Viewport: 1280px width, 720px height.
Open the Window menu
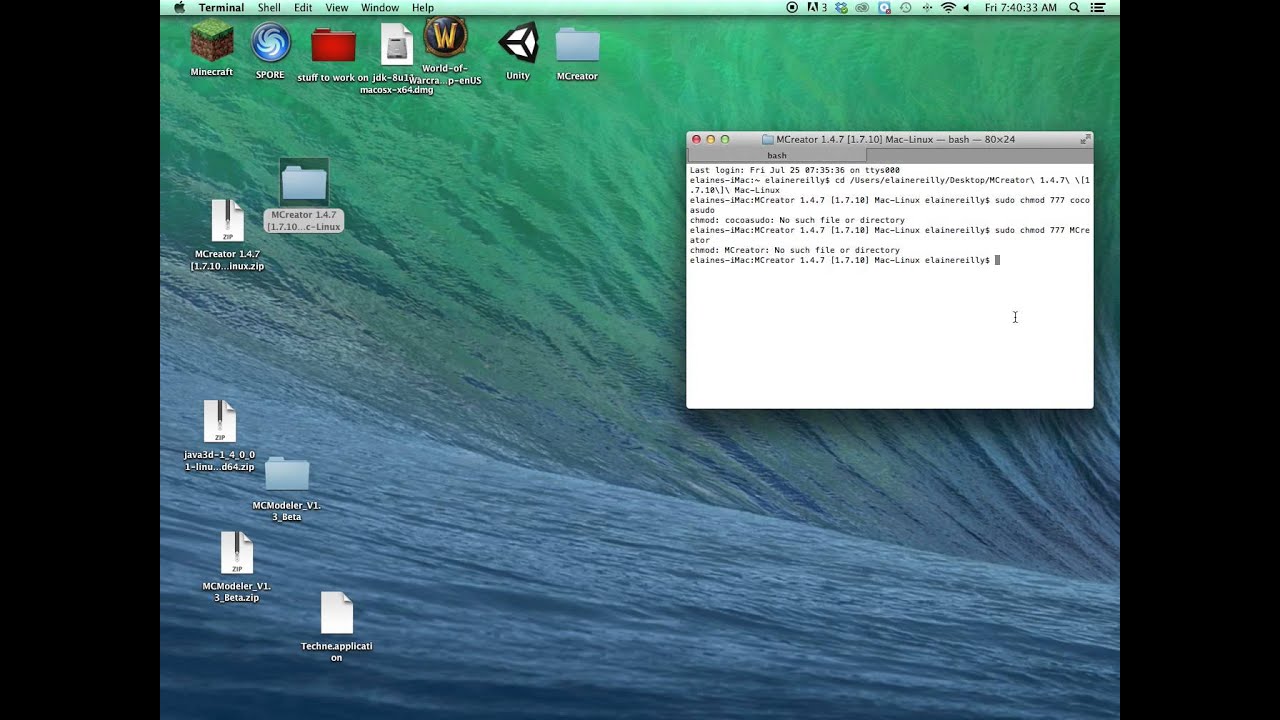click(380, 7)
